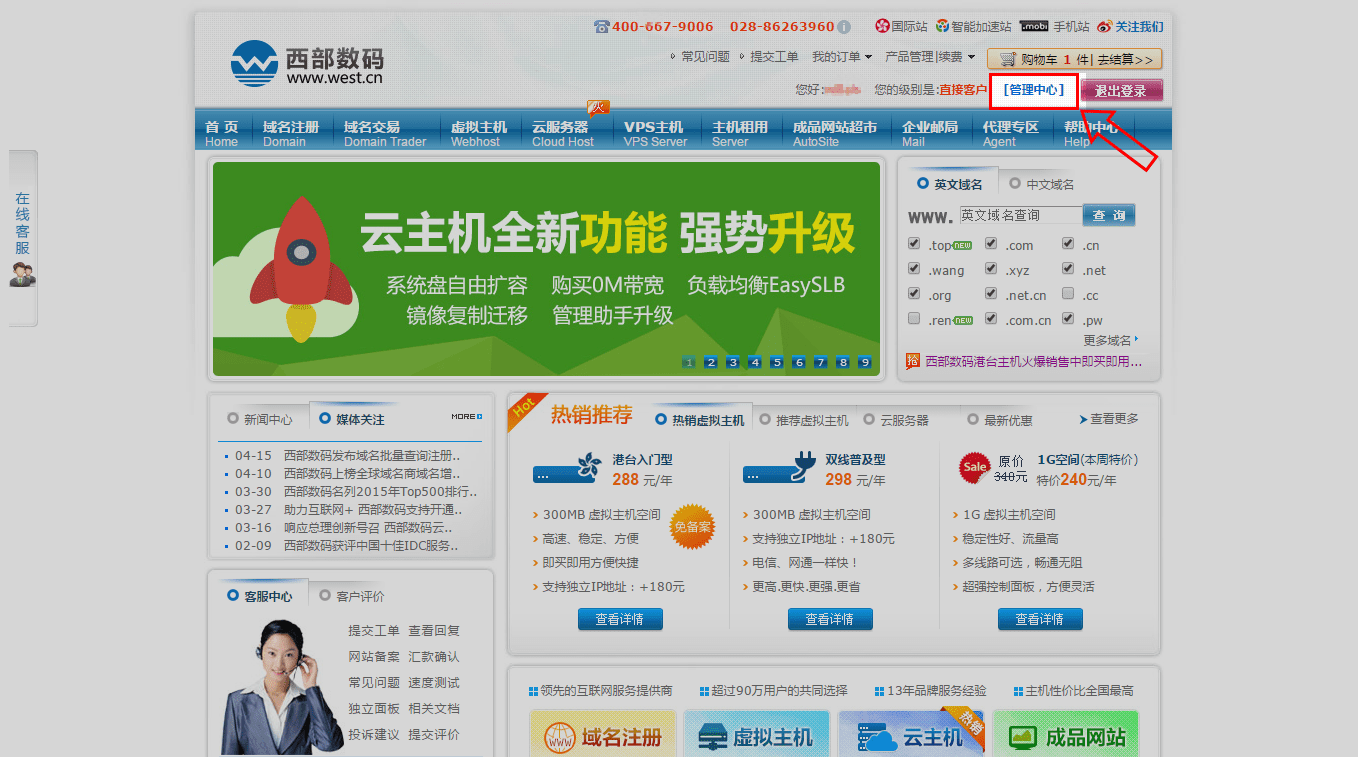Click the shopping cart icon
This screenshot has height=757, width=1358.
coord(1007,59)
